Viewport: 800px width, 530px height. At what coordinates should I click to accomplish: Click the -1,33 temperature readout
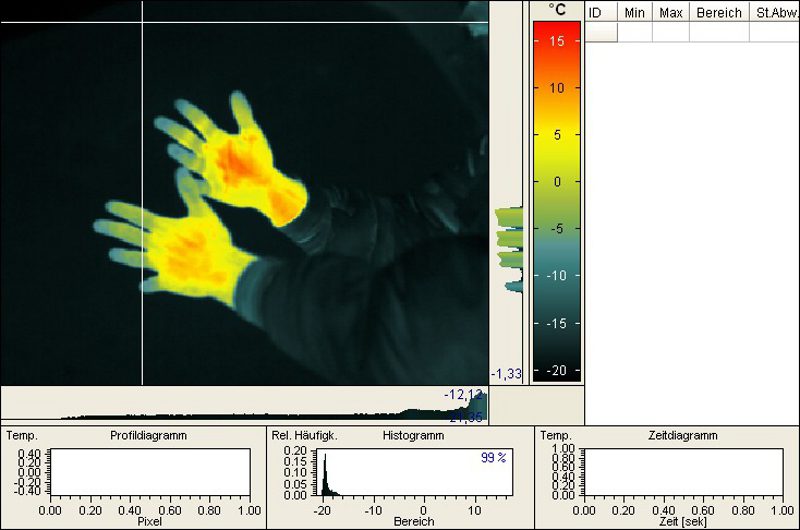(507, 374)
